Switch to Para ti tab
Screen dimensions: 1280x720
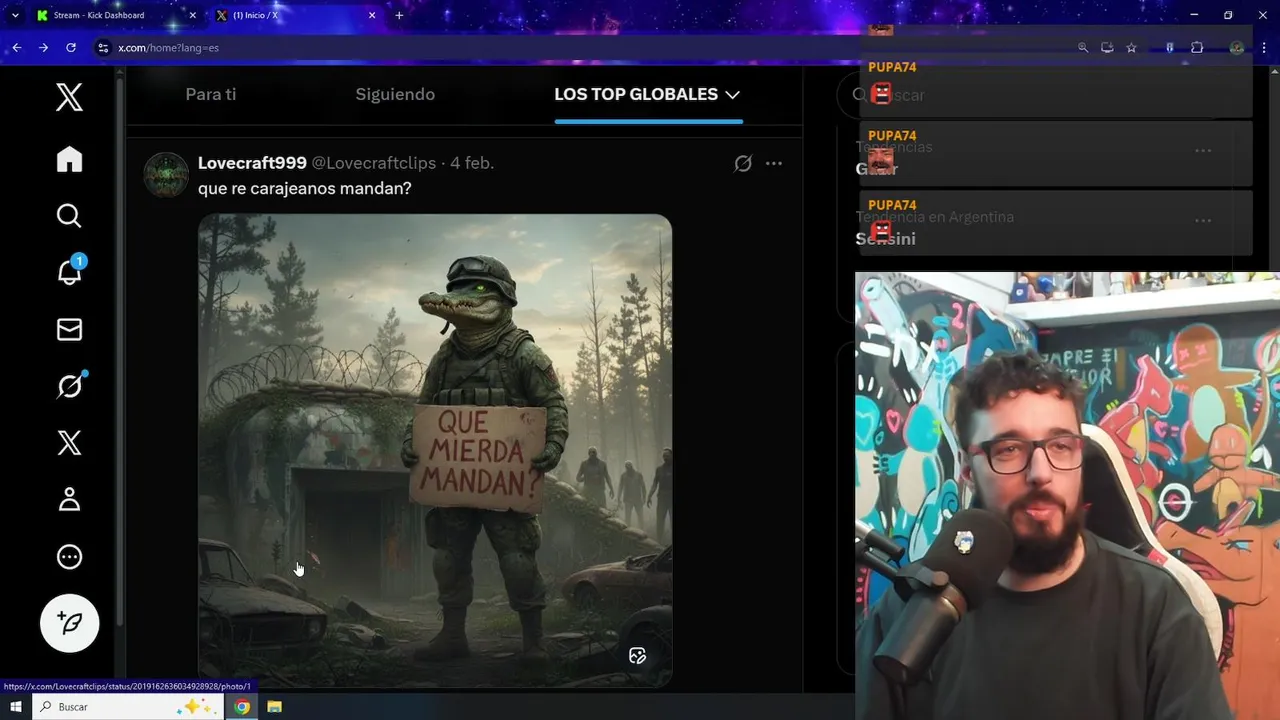211,94
